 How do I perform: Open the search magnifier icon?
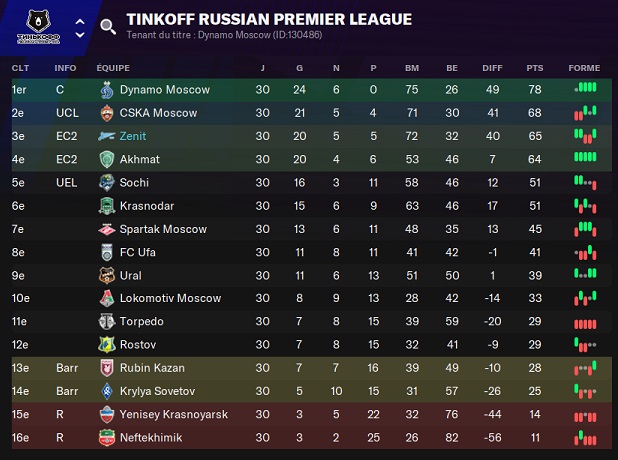[108, 26]
